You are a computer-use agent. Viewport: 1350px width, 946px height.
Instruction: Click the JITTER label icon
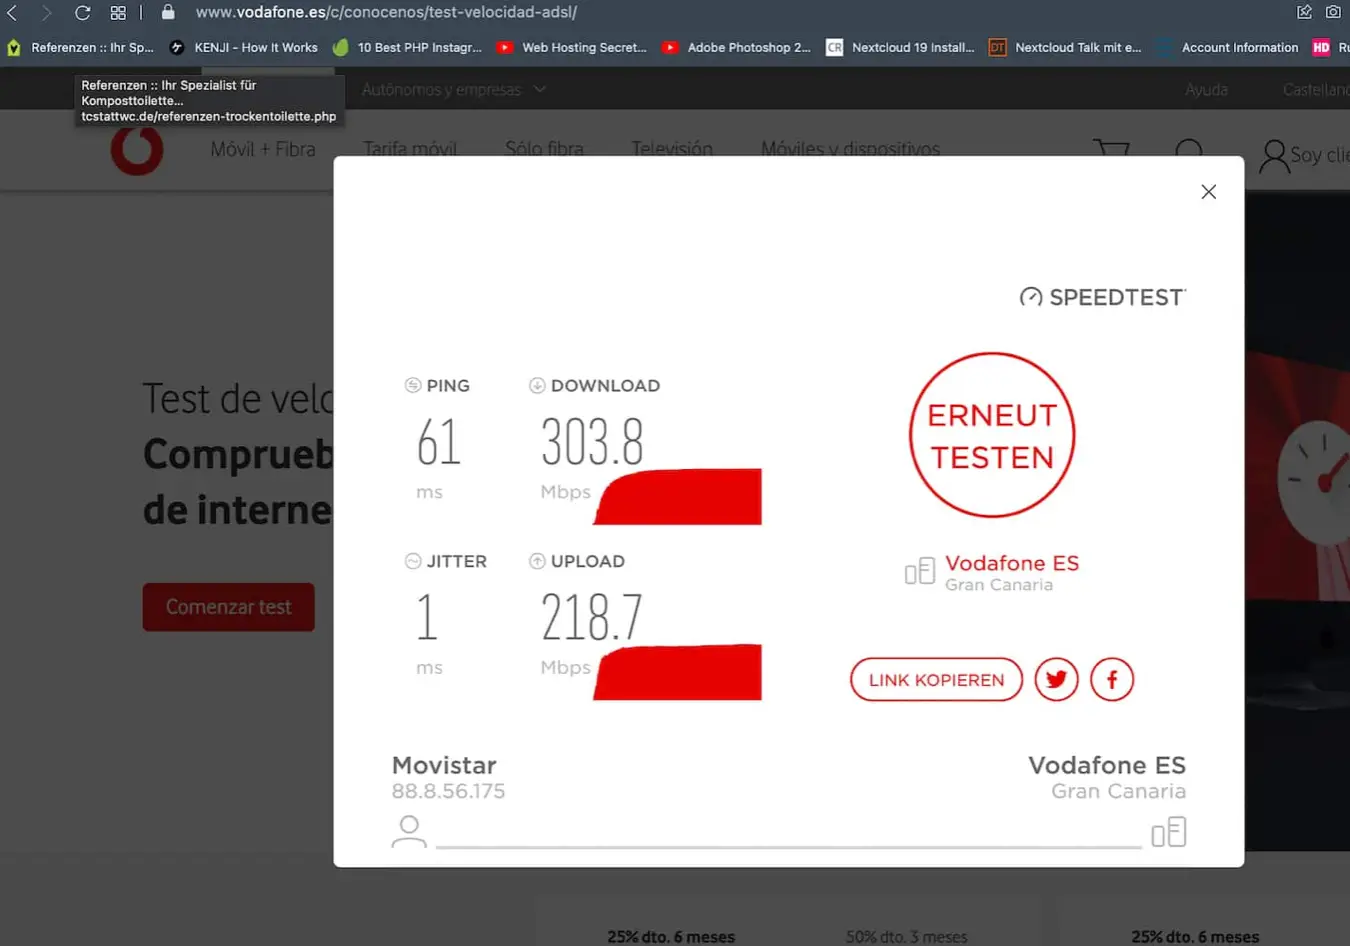click(413, 561)
